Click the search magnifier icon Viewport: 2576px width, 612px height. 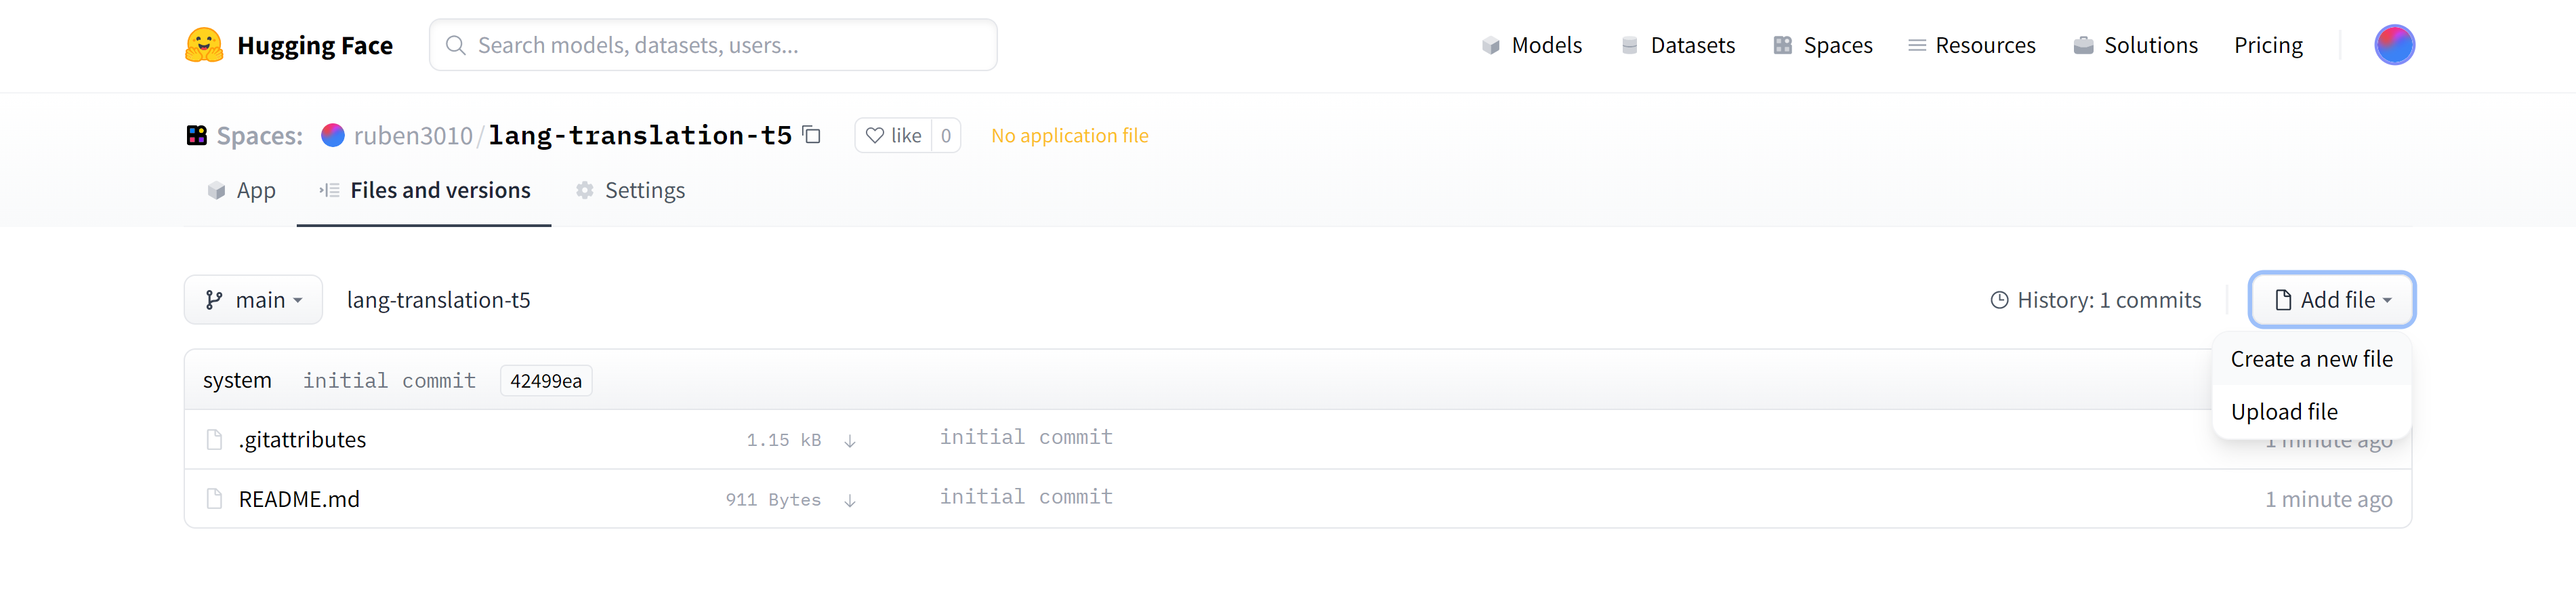[456, 45]
